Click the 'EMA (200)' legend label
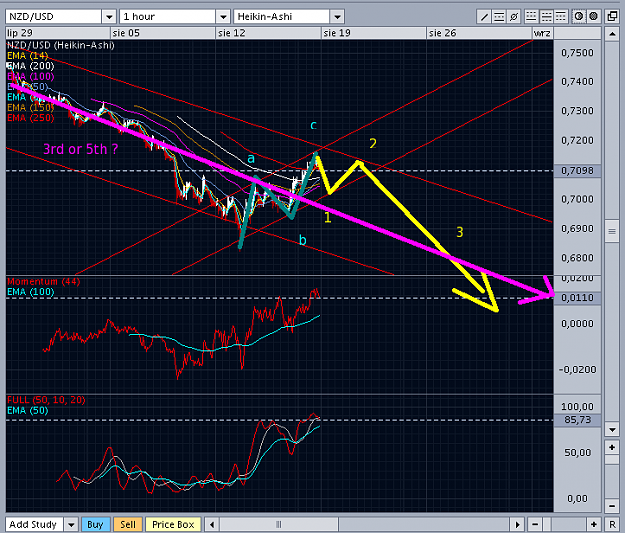The image size is (625, 533). coord(30,66)
